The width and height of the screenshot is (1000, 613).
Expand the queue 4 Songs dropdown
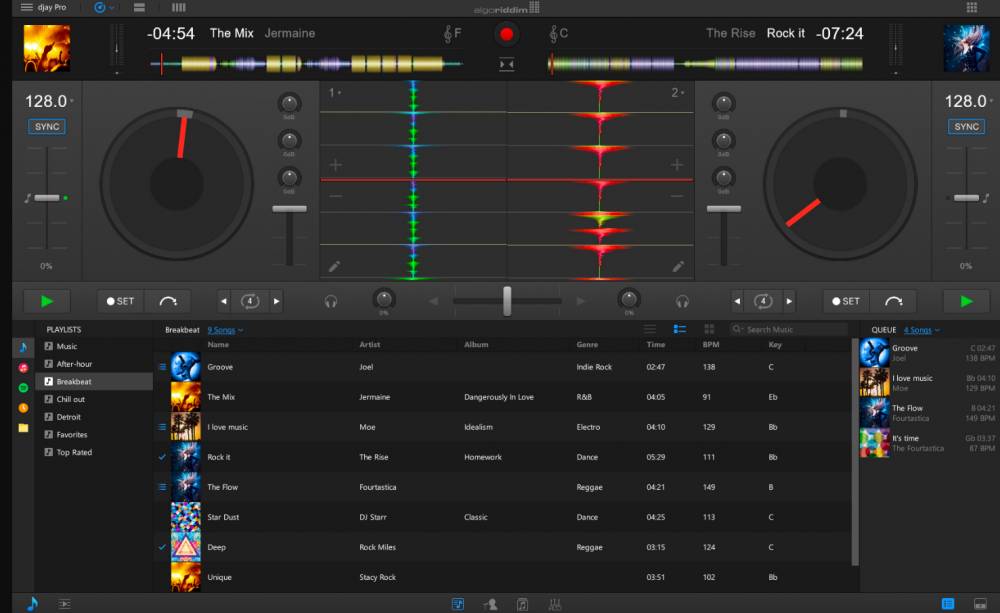click(921, 330)
